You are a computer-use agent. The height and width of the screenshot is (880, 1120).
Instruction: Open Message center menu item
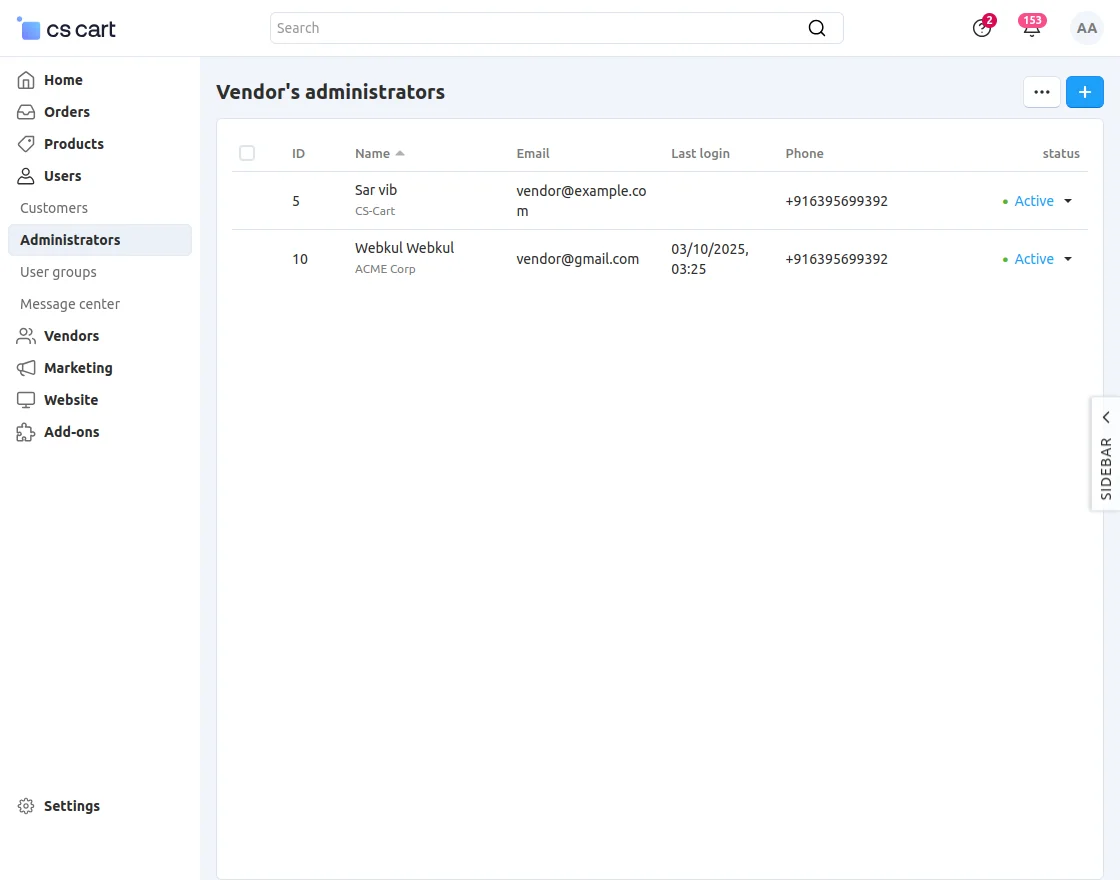click(70, 304)
